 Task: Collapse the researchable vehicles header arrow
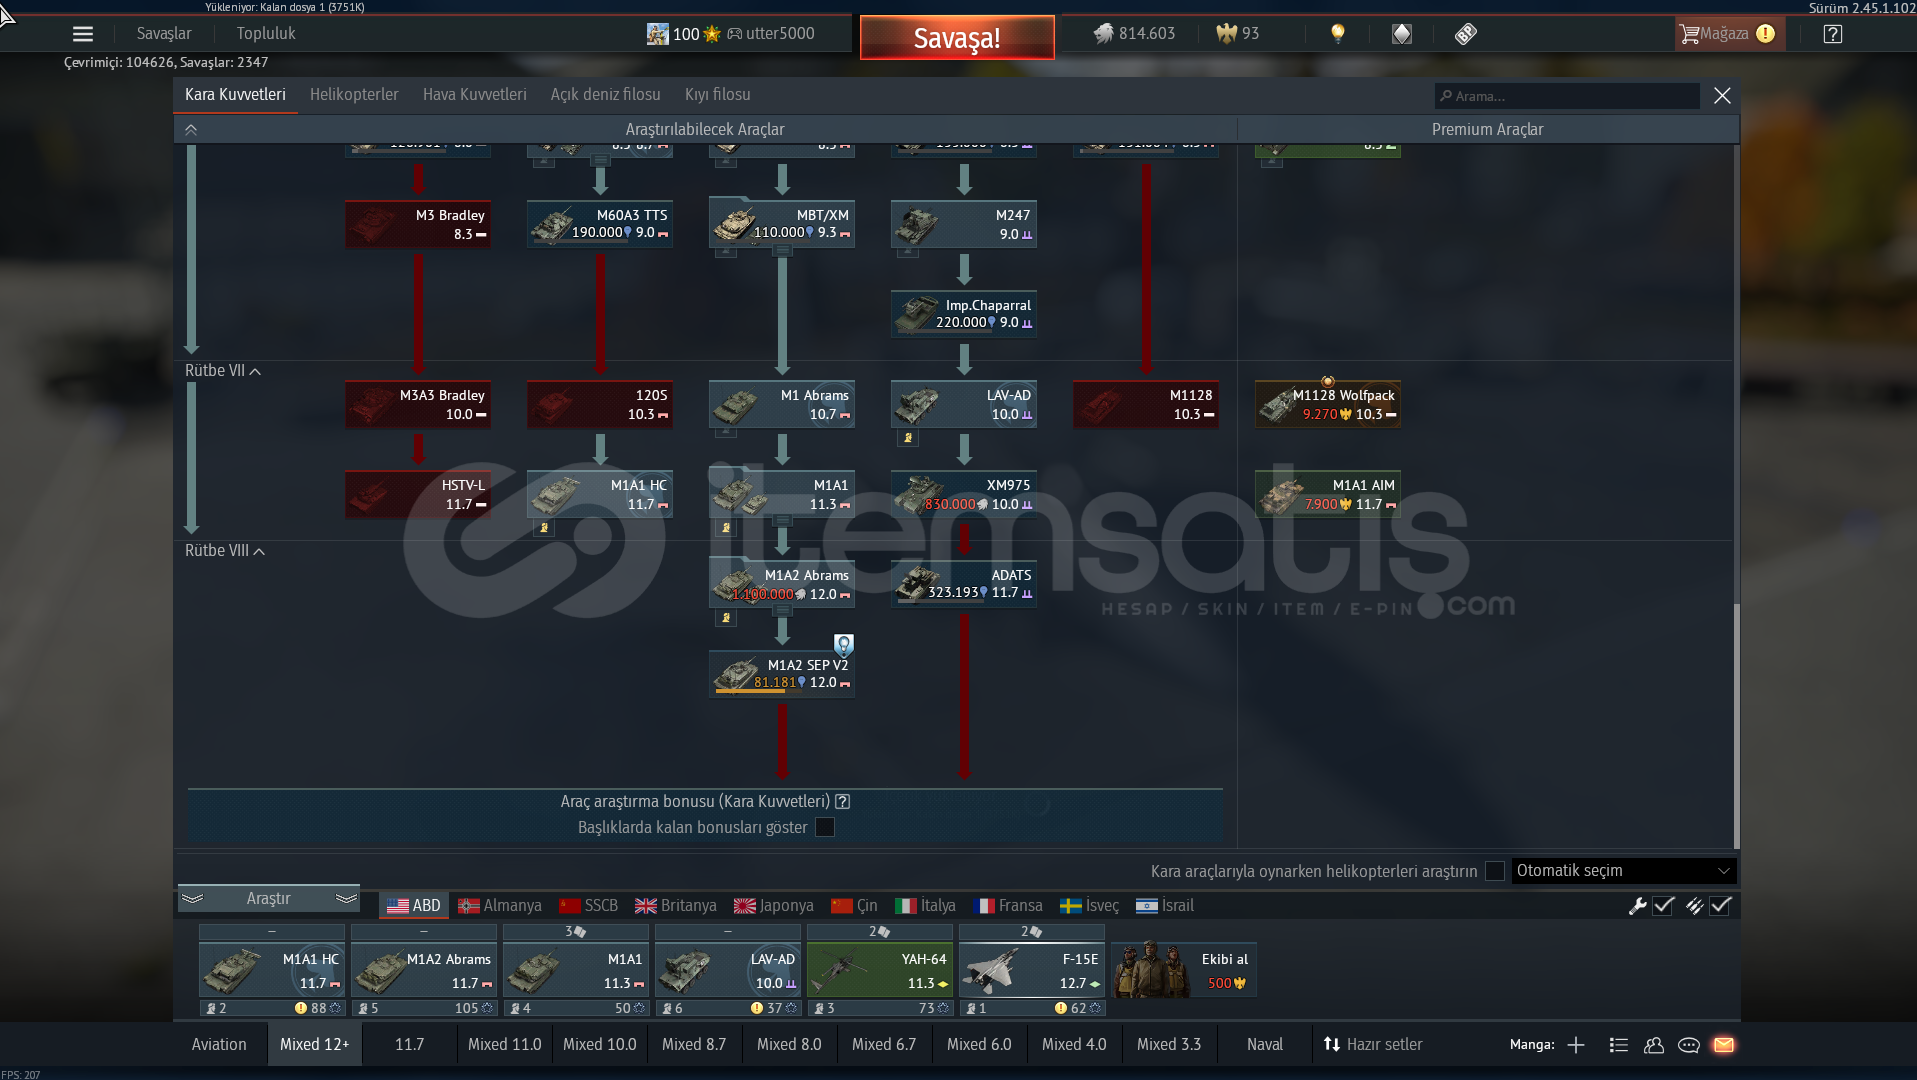tap(191, 130)
